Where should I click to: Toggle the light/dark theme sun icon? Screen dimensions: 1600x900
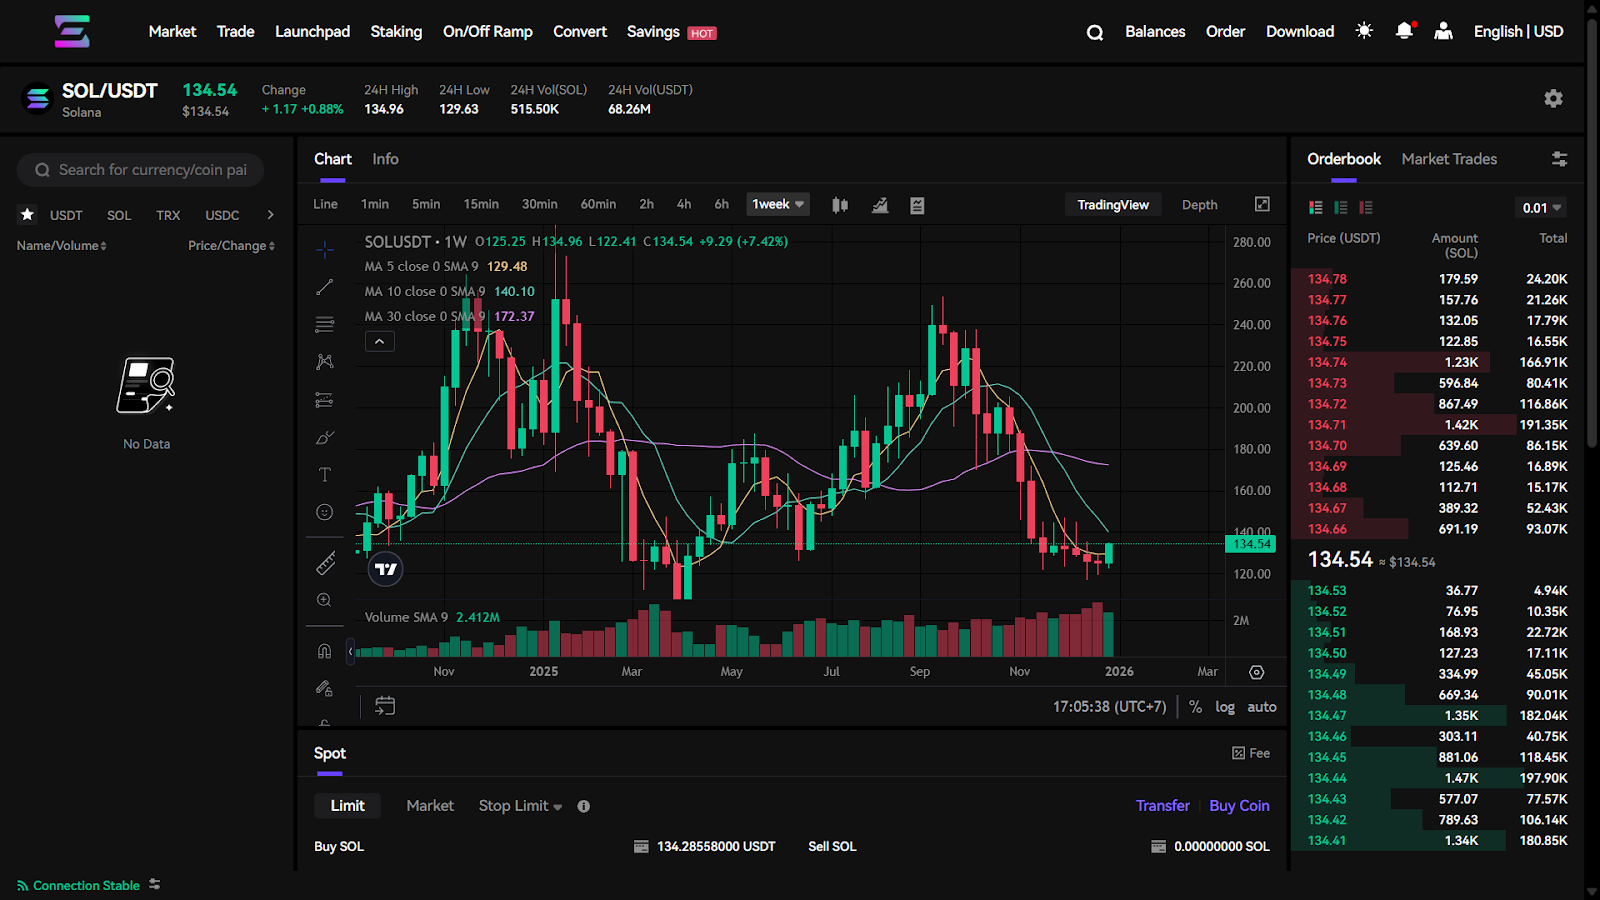coord(1364,31)
